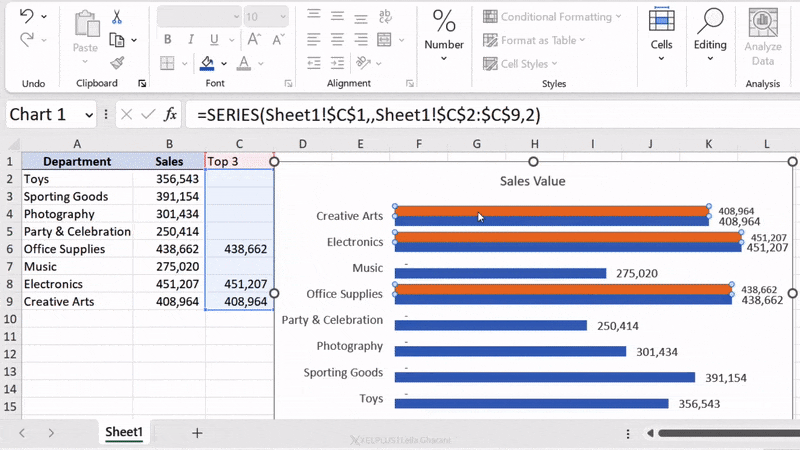Open Fill Color dropdown arrow

pyautogui.click(x=223, y=63)
